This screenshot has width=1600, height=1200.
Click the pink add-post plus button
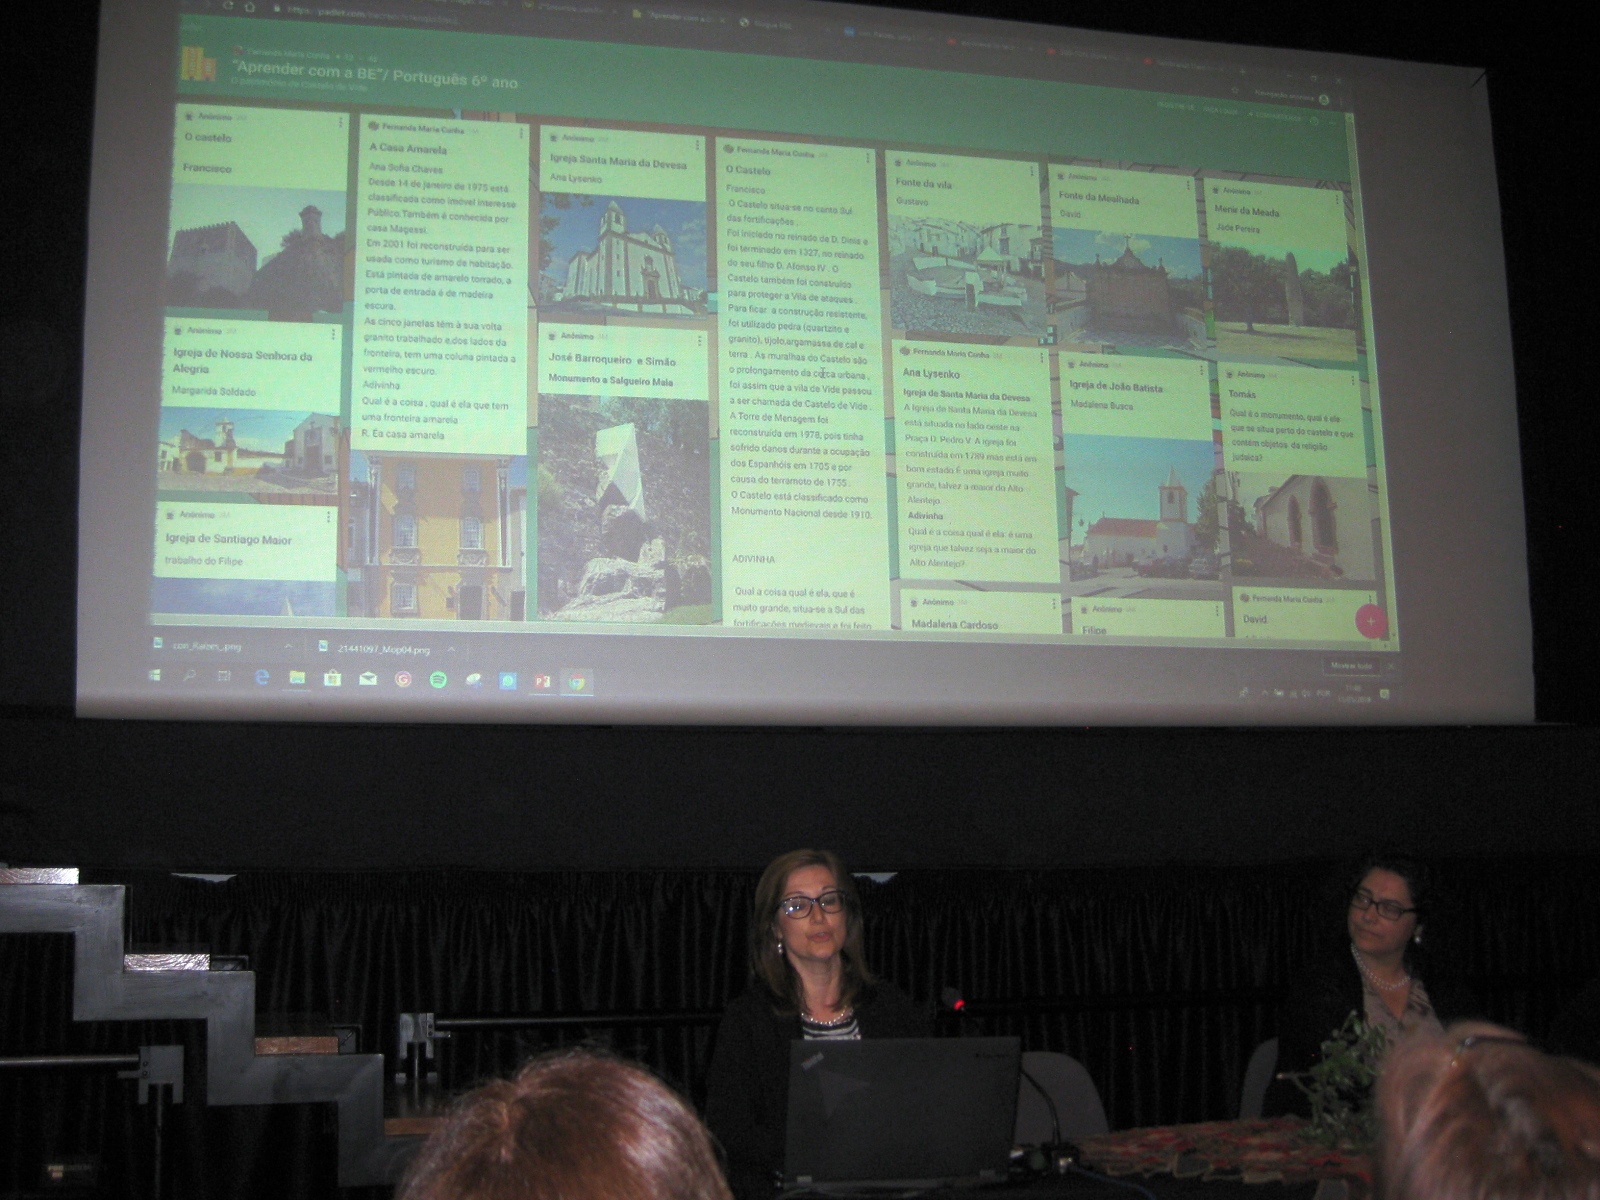pos(1369,620)
